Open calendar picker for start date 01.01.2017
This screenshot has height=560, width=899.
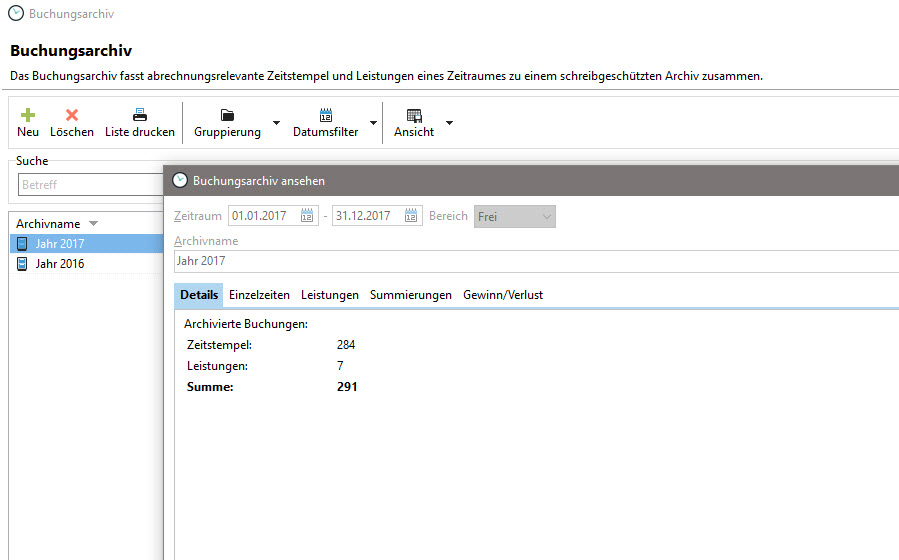click(307, 216)
